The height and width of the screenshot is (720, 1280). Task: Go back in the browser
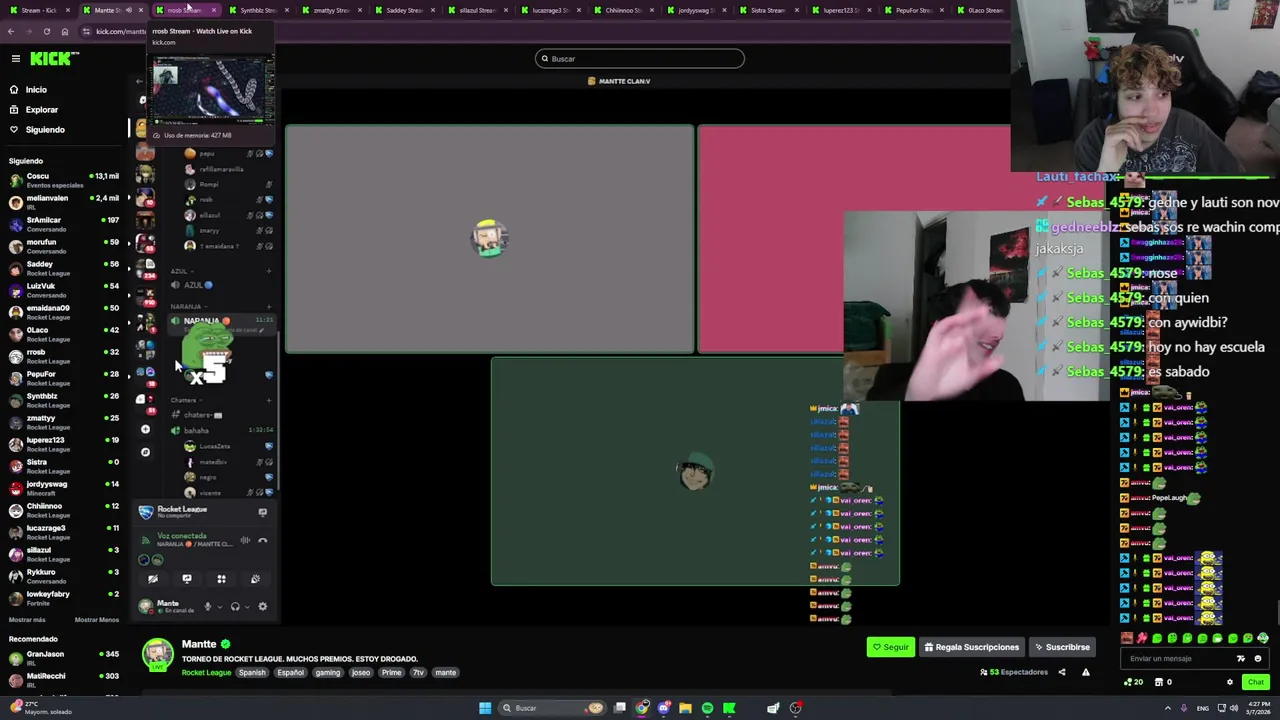click(11, 32)
